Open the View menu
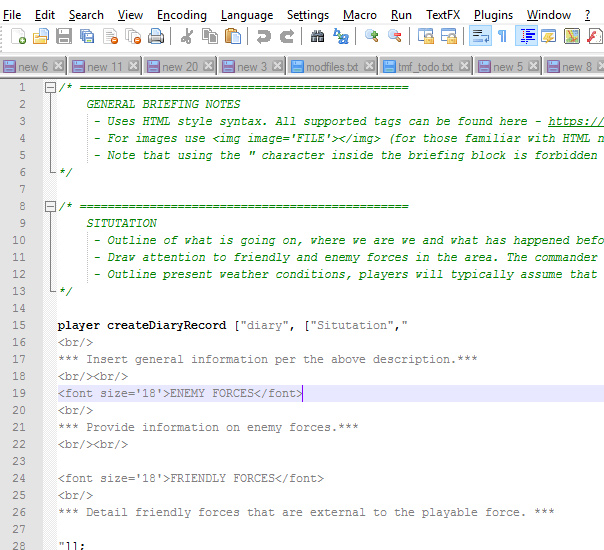 coord(130,15)
